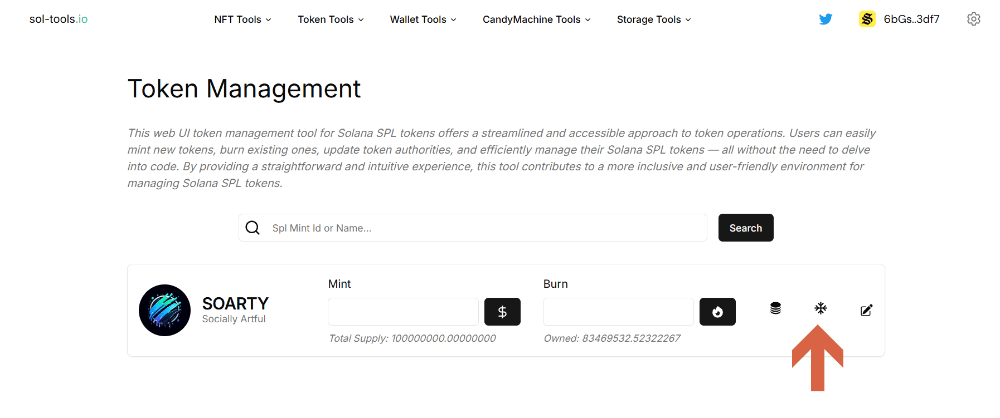The width and height of the screenshot is (1000, 418).
Task: Click the SOARTY token logo
Action: click(x=164, y=310)
